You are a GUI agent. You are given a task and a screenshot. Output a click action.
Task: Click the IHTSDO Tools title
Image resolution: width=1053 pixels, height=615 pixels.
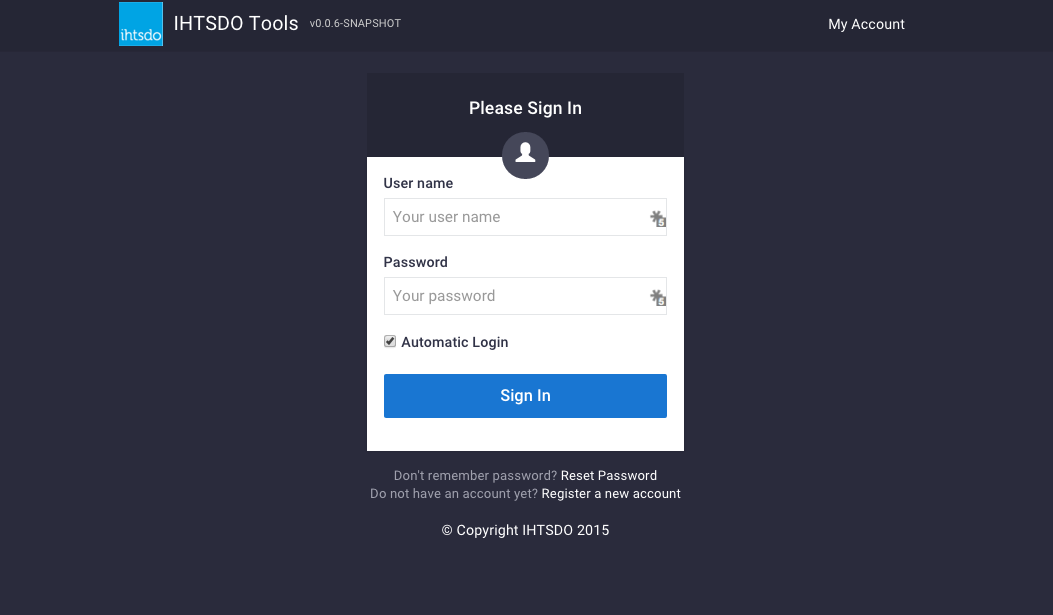(x=236, y=24)
